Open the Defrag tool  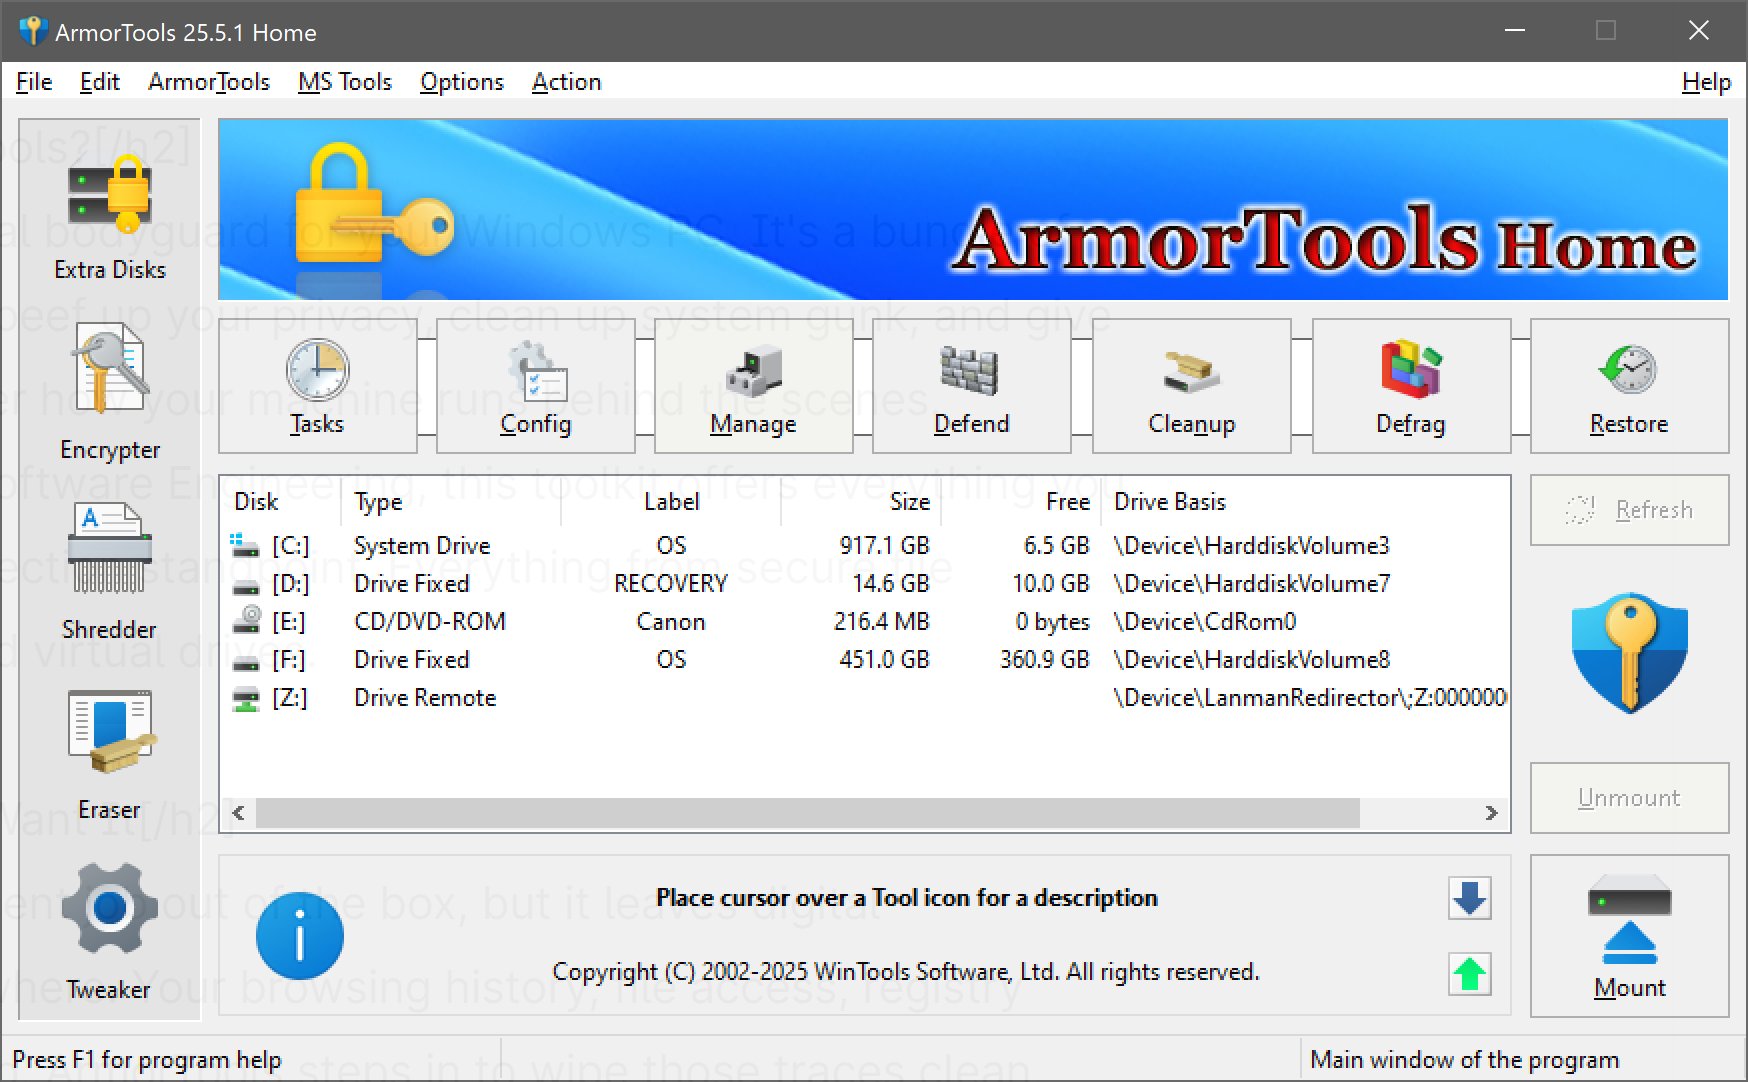1411,387
